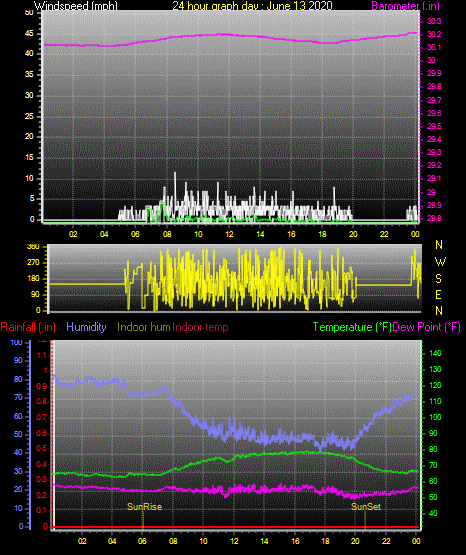Click the 'SunRise' marker label
Image resolution: width=466 pixels, height=555 pixels.
(x=144, y=507)
